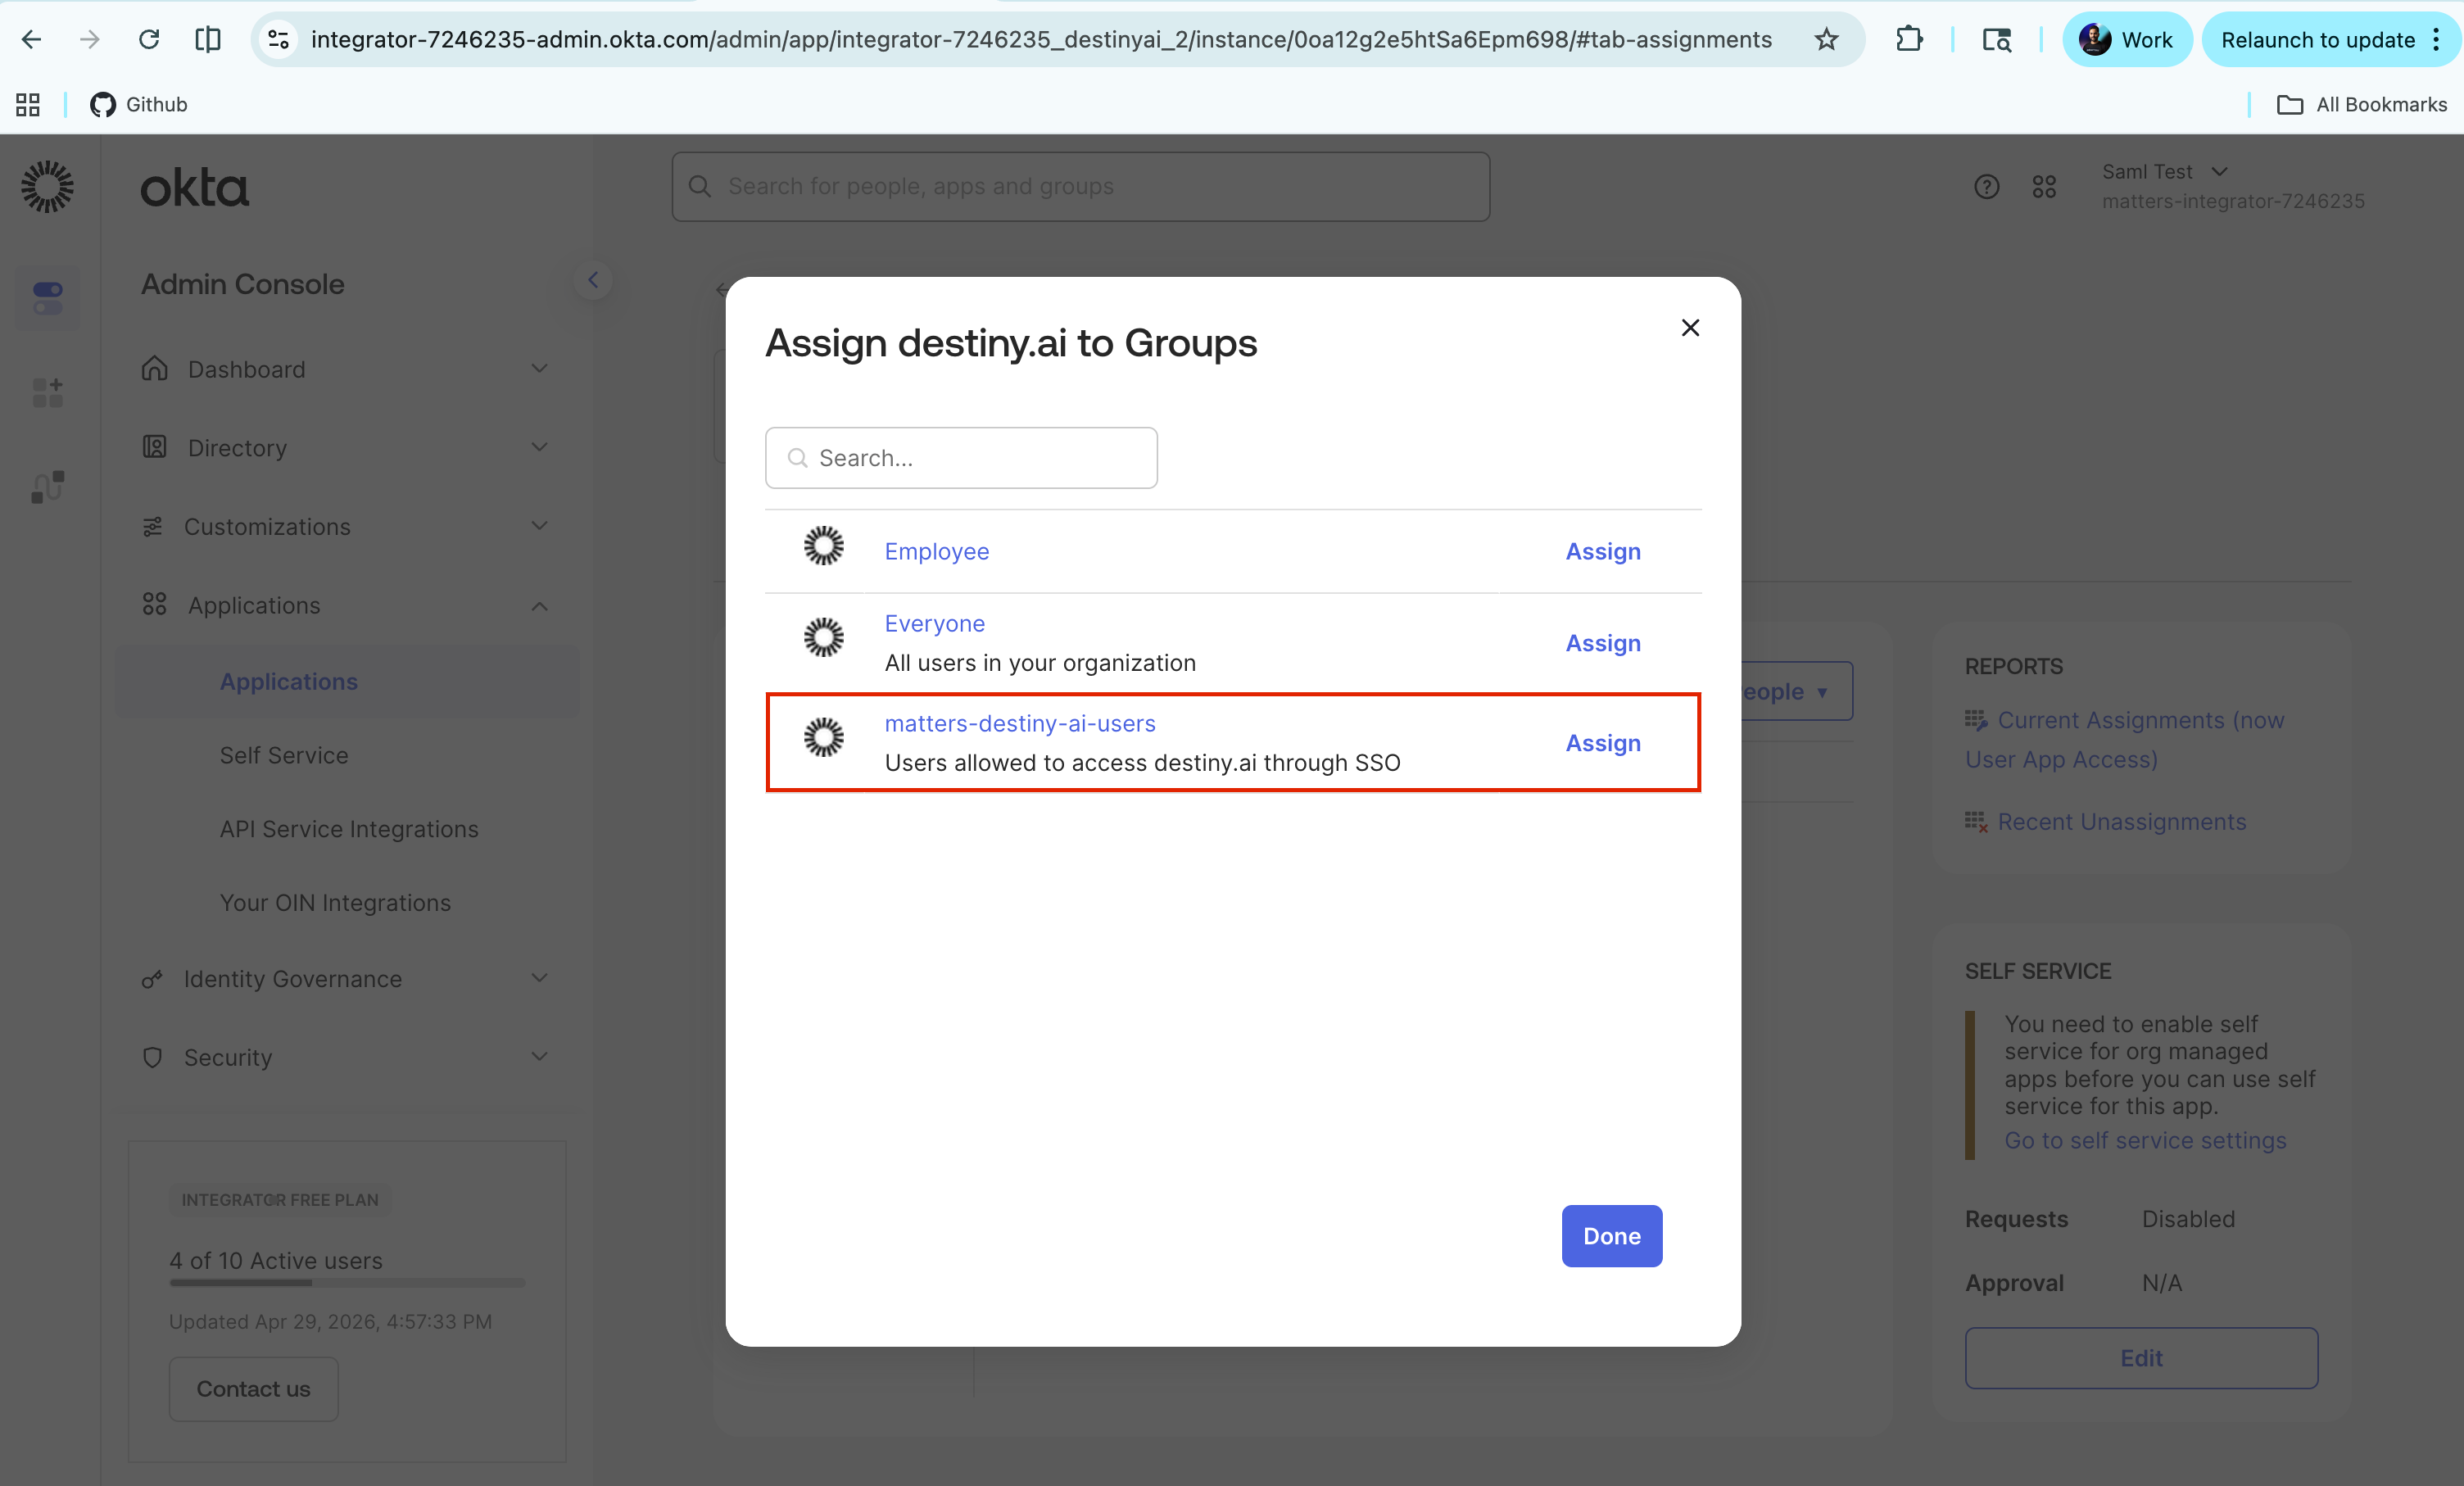Open the Work profile menu
The width and height of the screenshot is (2464, 1486).
(x=2127, y=40)
